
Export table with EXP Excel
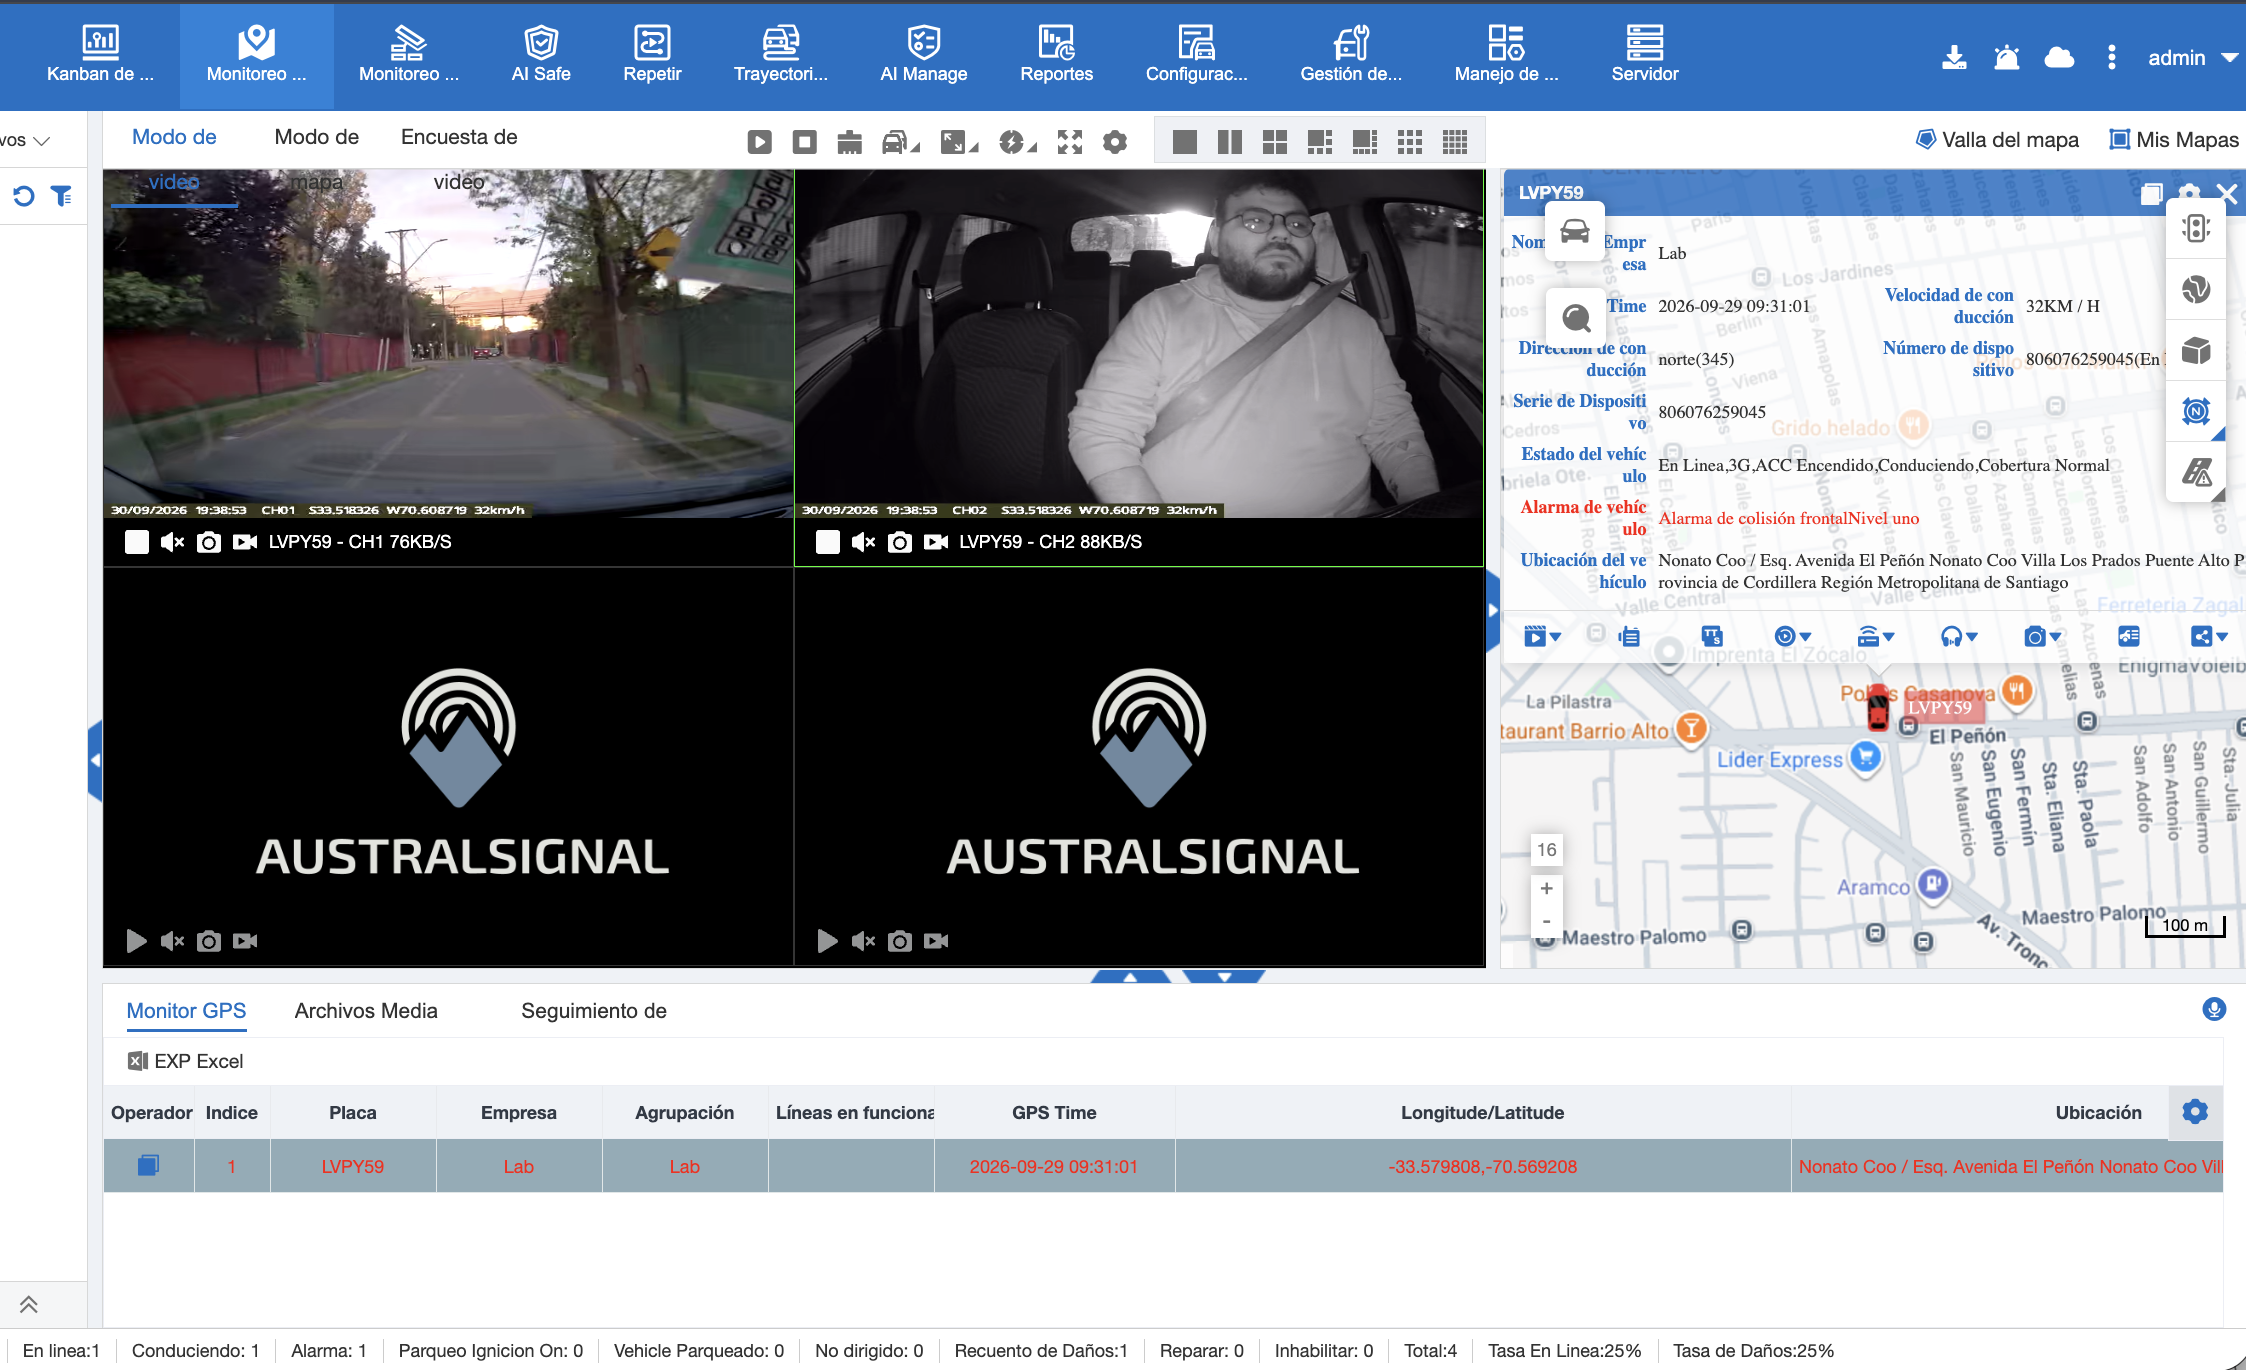click(x=186, y=1061)
